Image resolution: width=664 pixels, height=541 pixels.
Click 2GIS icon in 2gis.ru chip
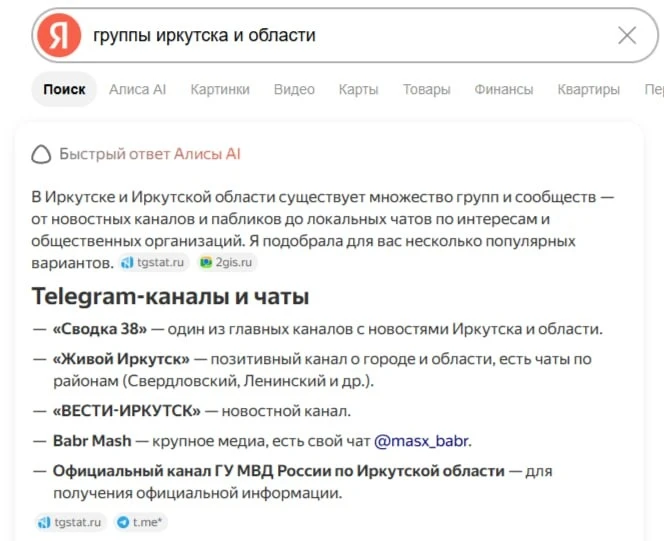pos(206,262)
